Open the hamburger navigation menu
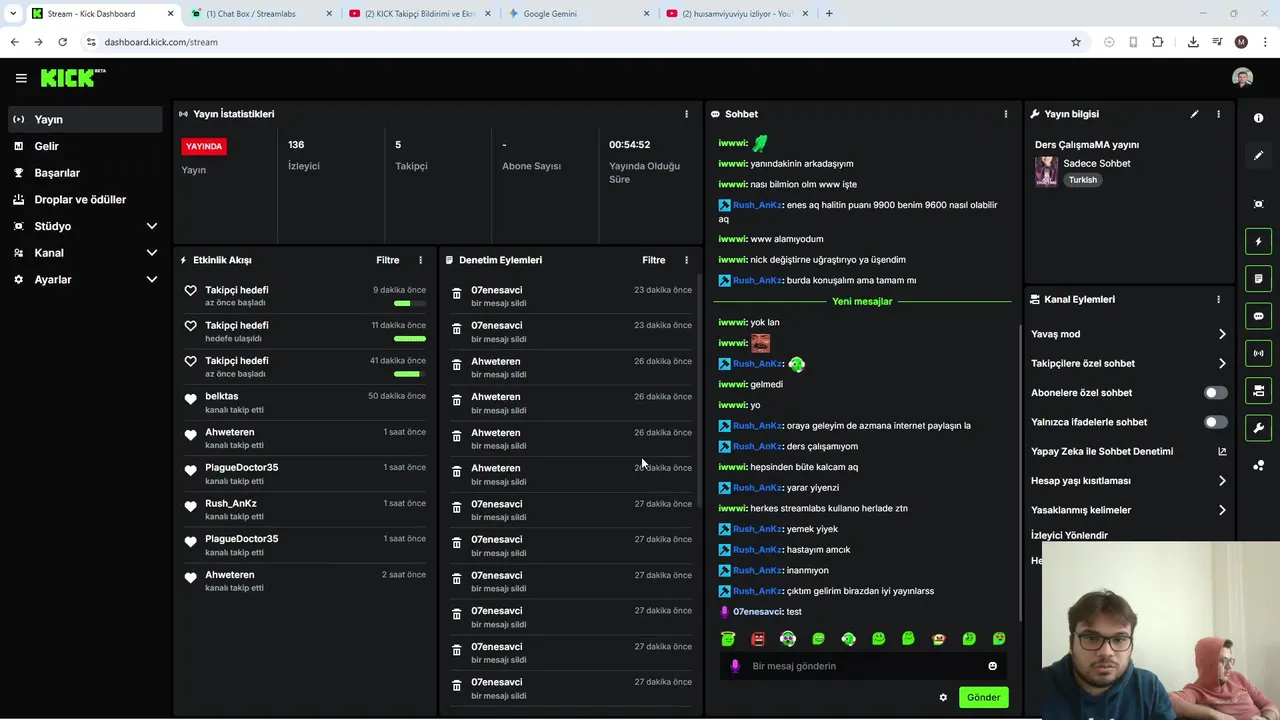The width and height of the screenshot is (1280, 720). (x=21, y=78)
